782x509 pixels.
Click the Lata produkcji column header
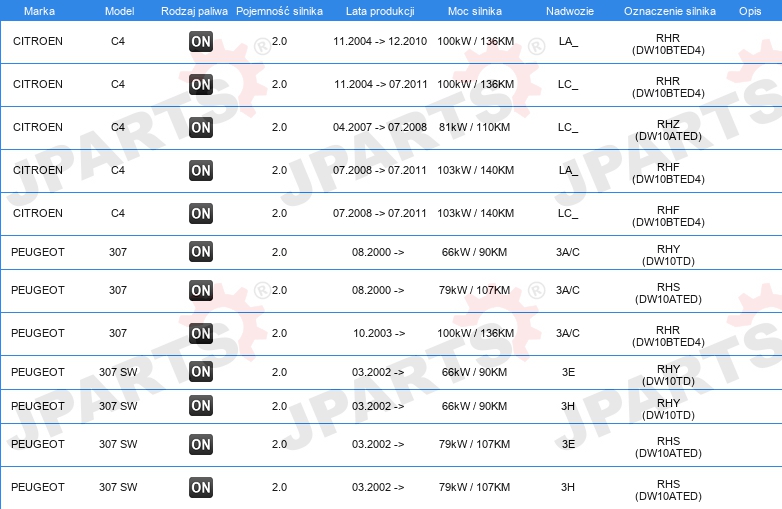(x=380, y=11)
